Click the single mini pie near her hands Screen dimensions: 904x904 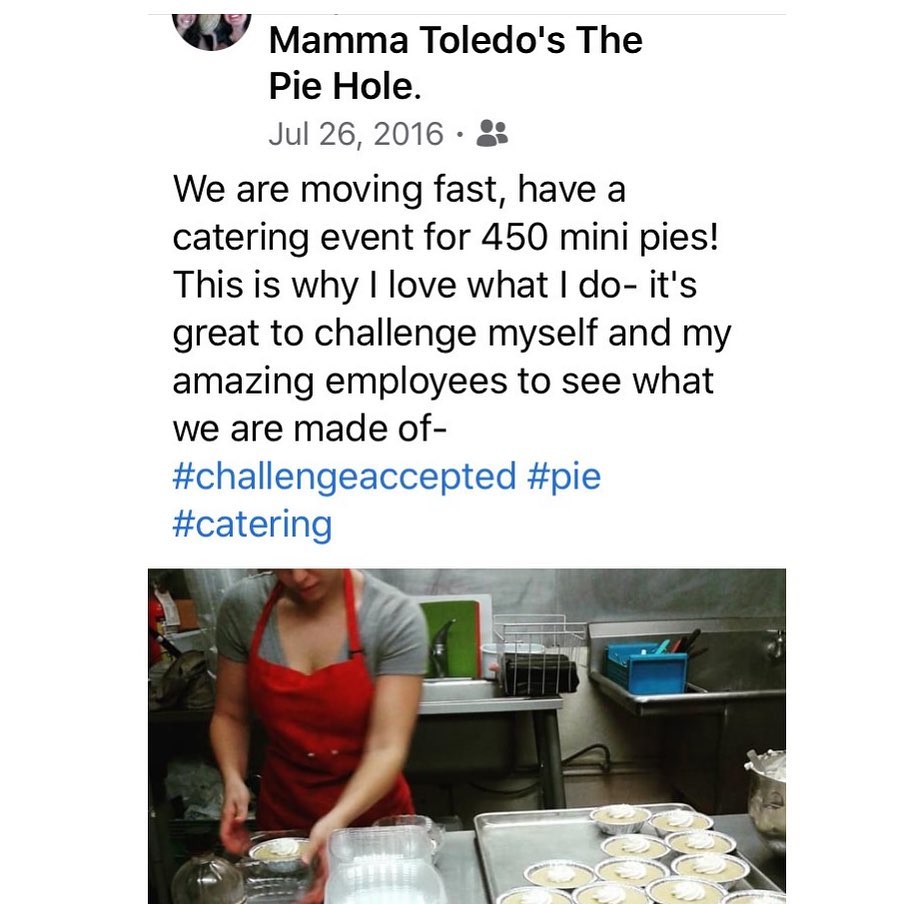[x=280, y=852]
